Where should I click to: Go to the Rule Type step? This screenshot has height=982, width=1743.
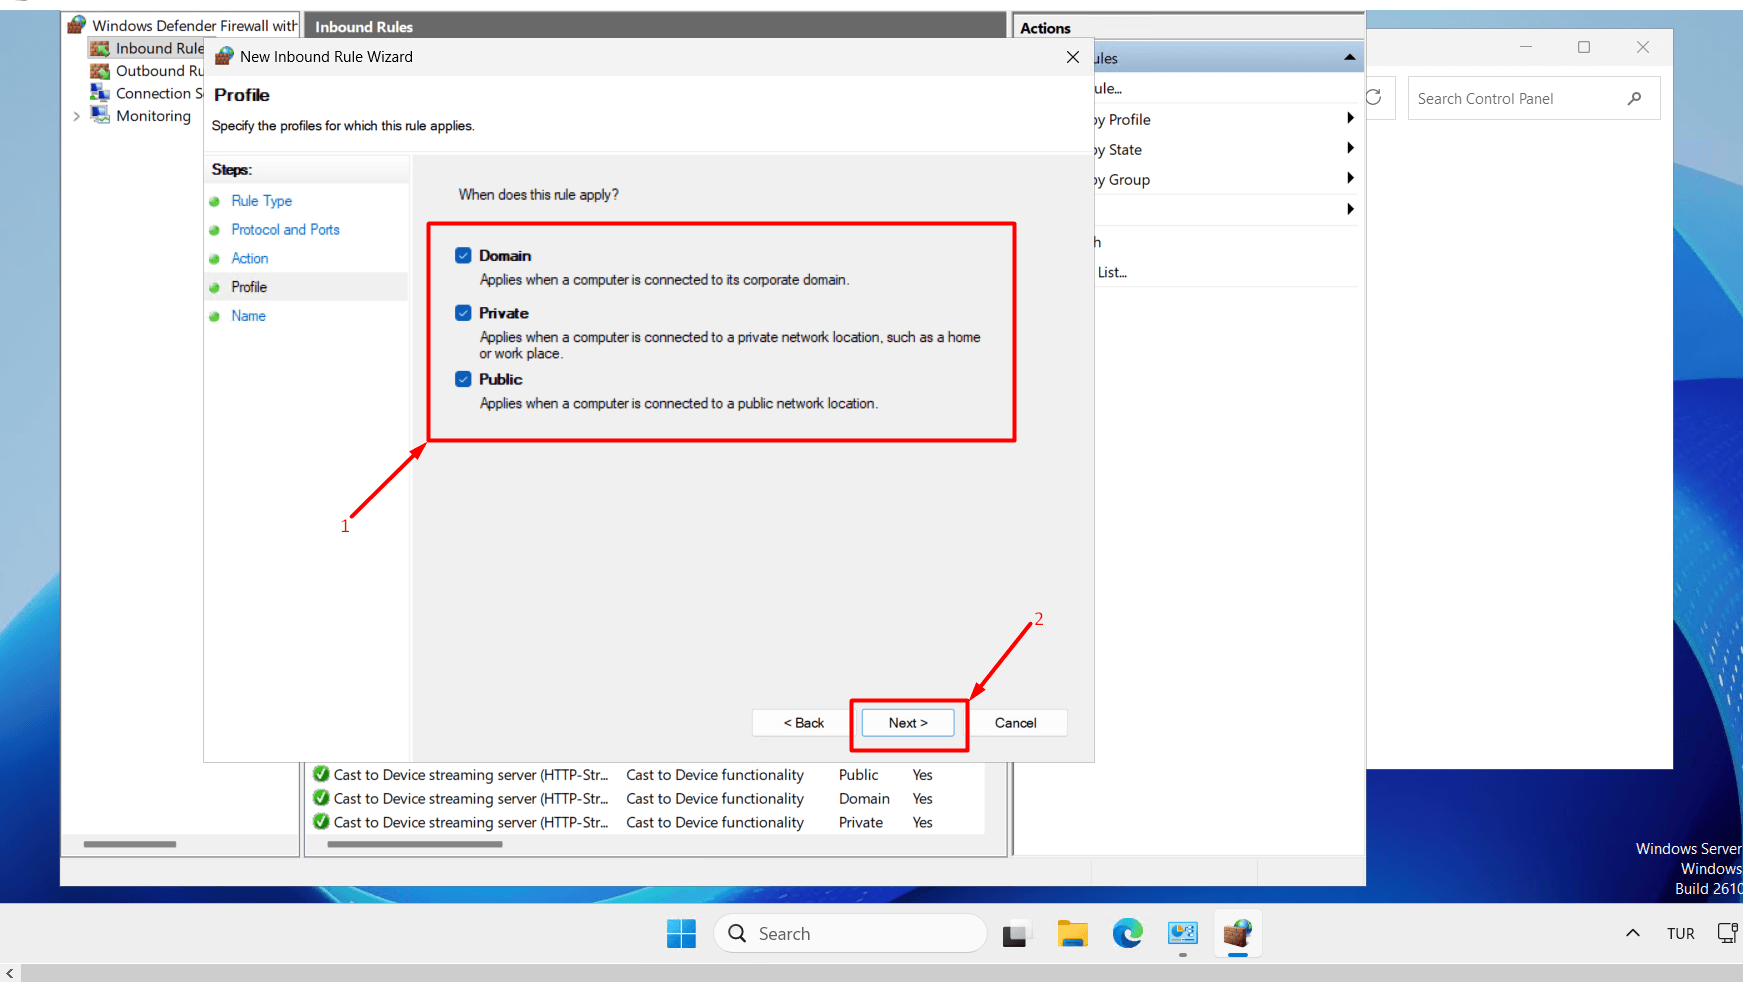pos(261,201)
